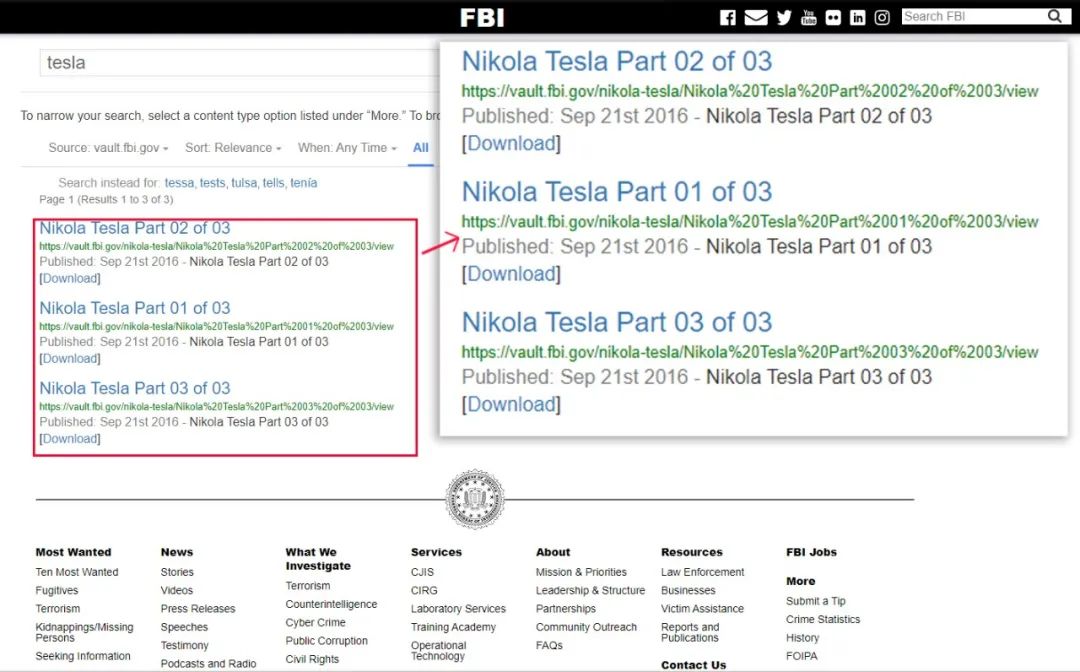The image size is (1080, 672).
Task: Open the FBI LinkedIn icon
Action: pos(858,17)
